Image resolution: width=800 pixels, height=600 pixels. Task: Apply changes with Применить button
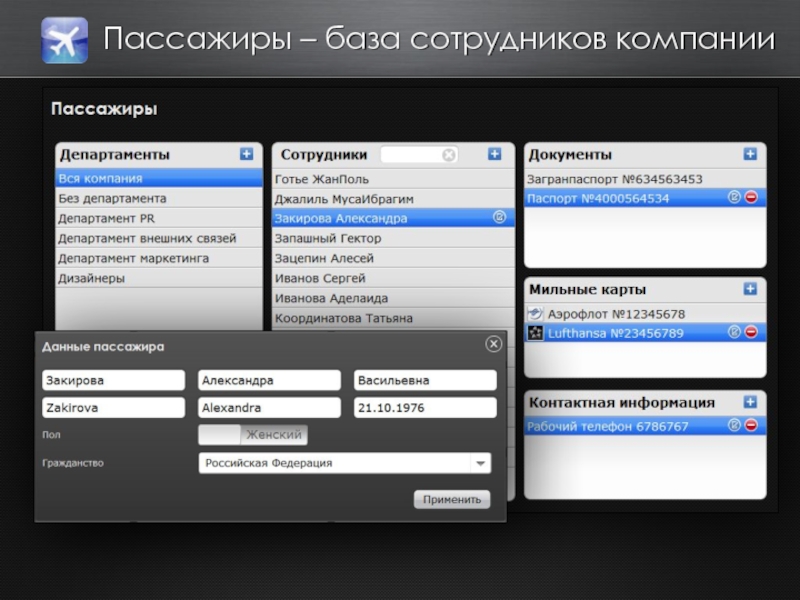[452, 499]
